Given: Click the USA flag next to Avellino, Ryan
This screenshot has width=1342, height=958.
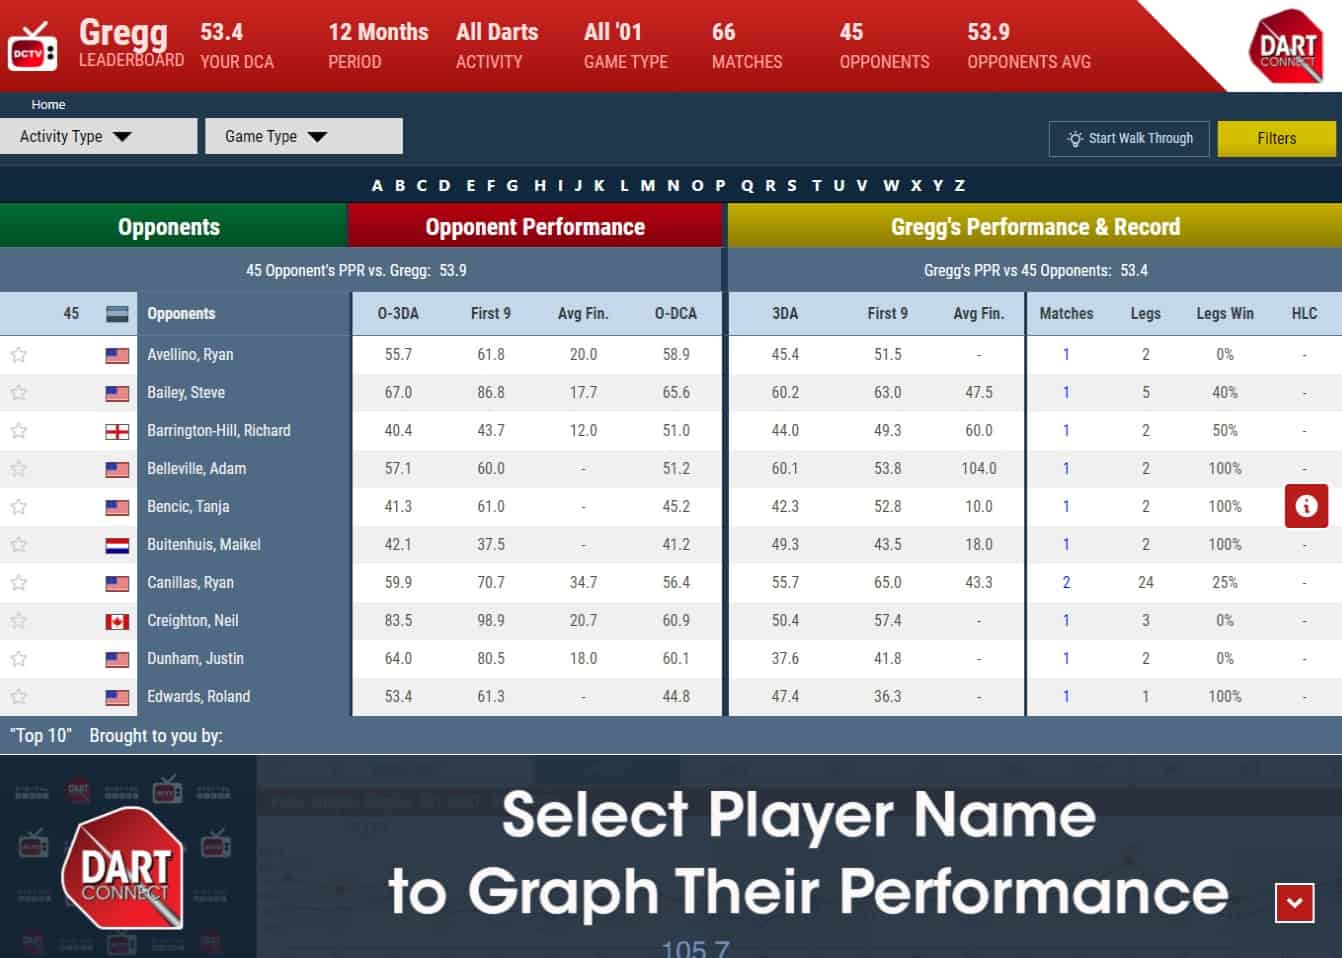Looking at the screenshot, I should [117, 354].
